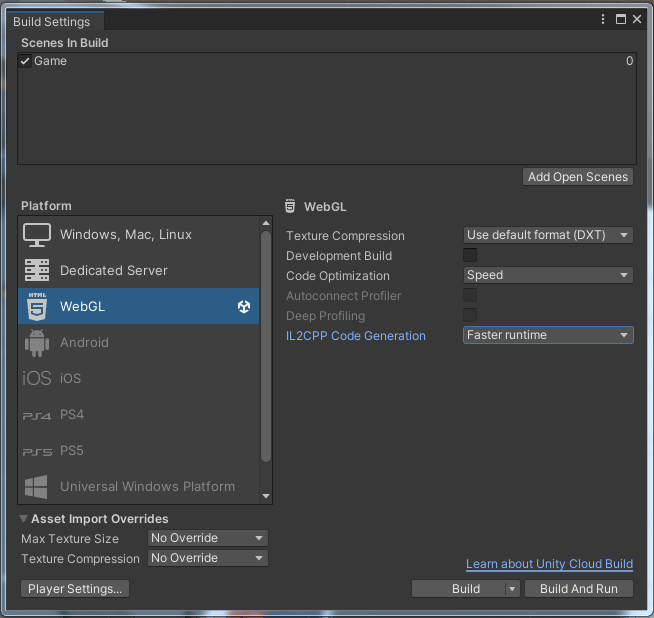Close the Build Settings window
Screen dimensions: 654x618
point(637,19)
